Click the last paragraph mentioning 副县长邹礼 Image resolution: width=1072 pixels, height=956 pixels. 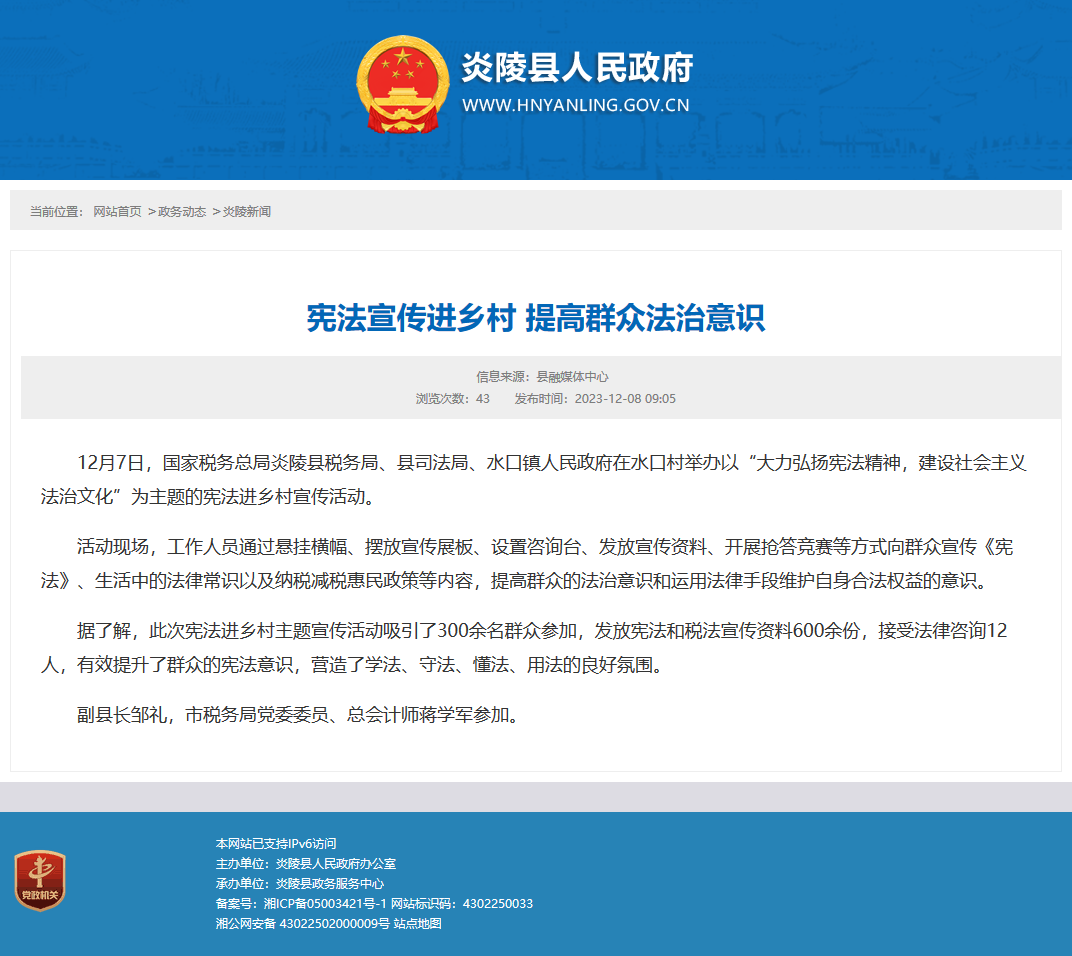(x=300, y=715)
